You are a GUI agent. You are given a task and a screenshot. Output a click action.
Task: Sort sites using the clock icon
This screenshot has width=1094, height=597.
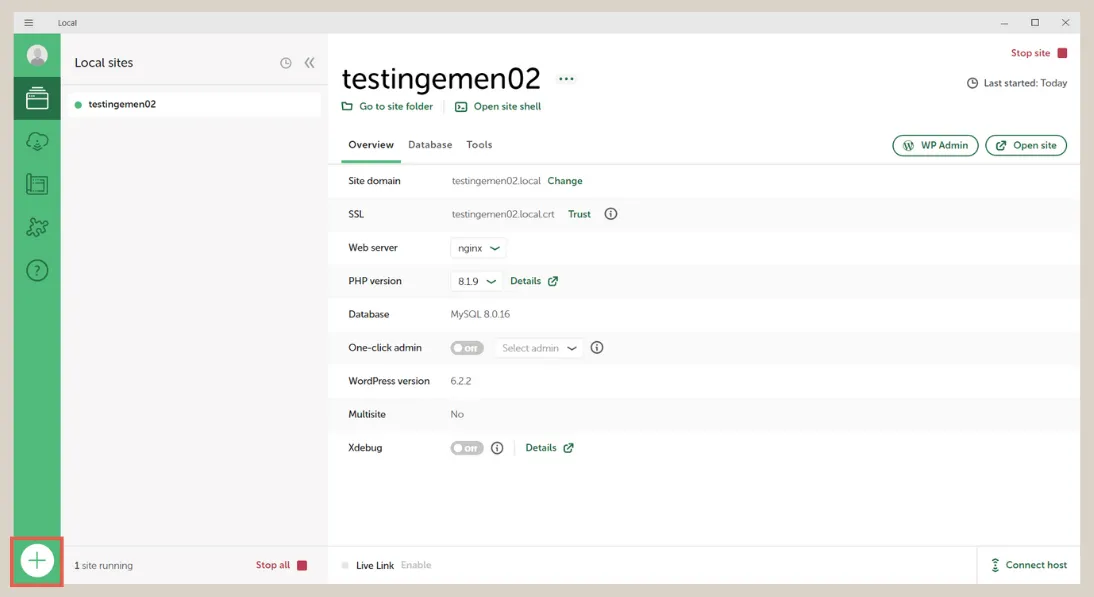286,63
